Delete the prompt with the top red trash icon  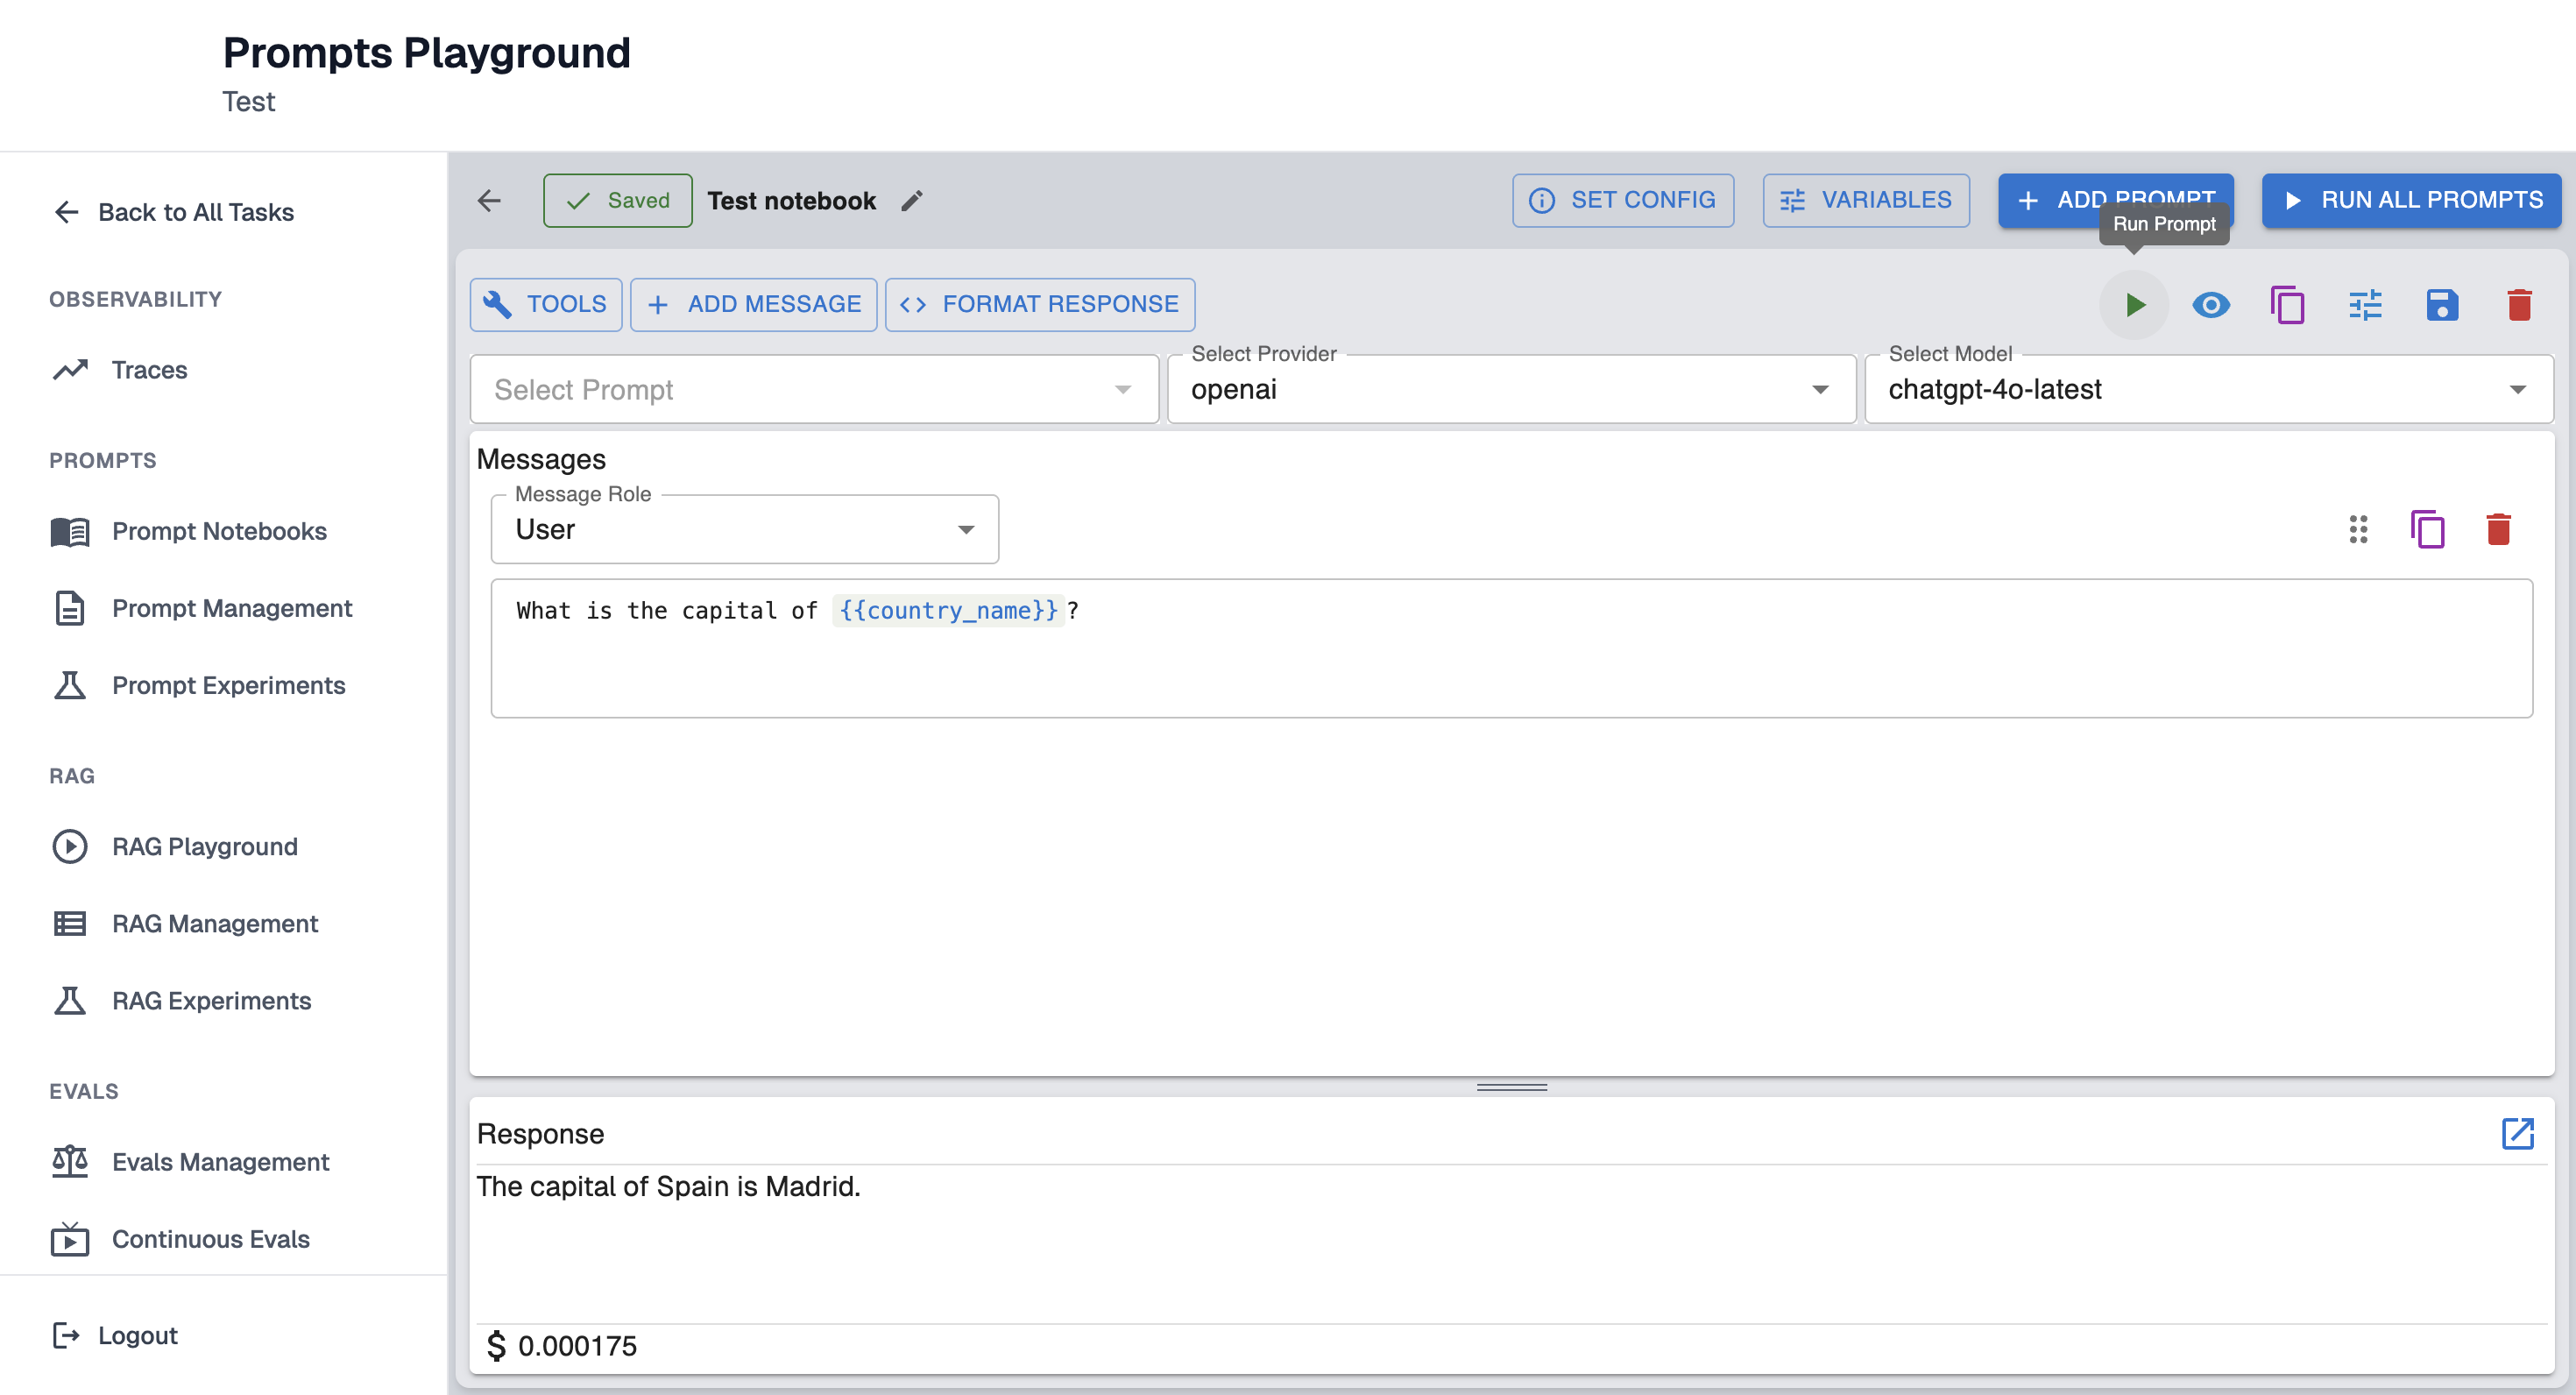pos(2518,304)
